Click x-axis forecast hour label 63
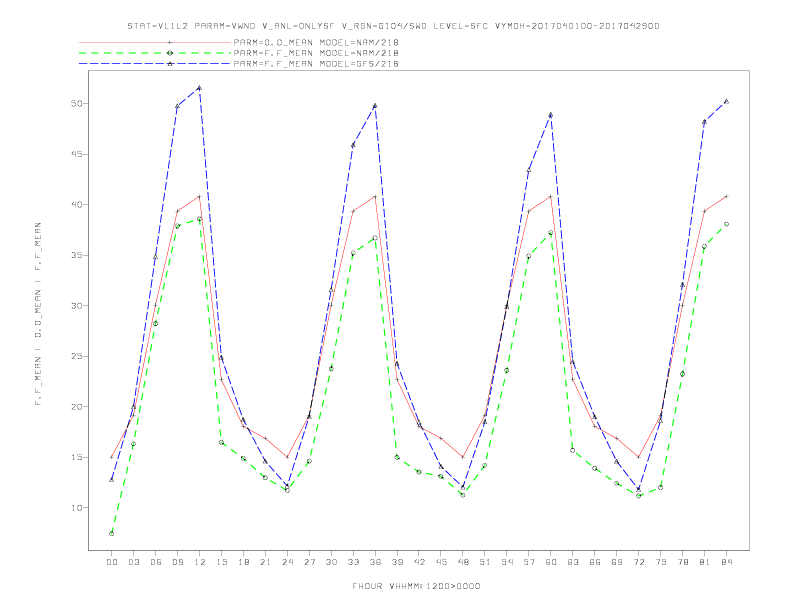Image resolution: width=792 pixels, height=612 pixels. [x=573, y=562]
